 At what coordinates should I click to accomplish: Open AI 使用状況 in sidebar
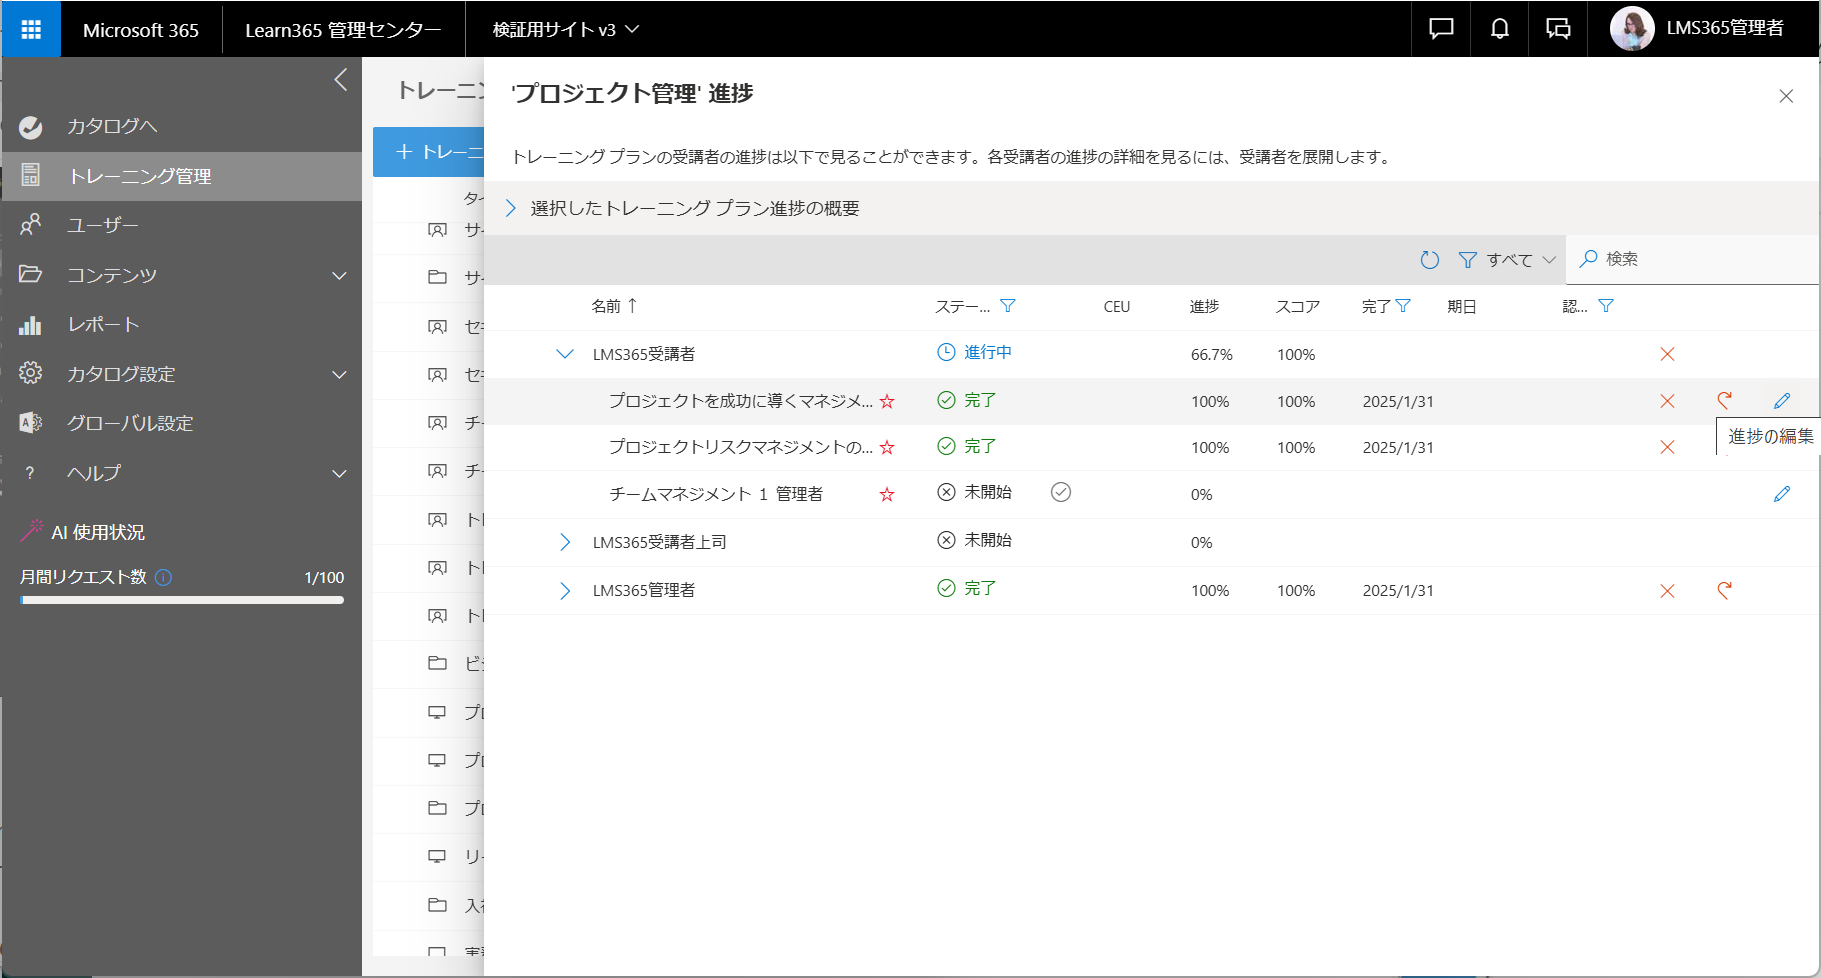(98, 532)
